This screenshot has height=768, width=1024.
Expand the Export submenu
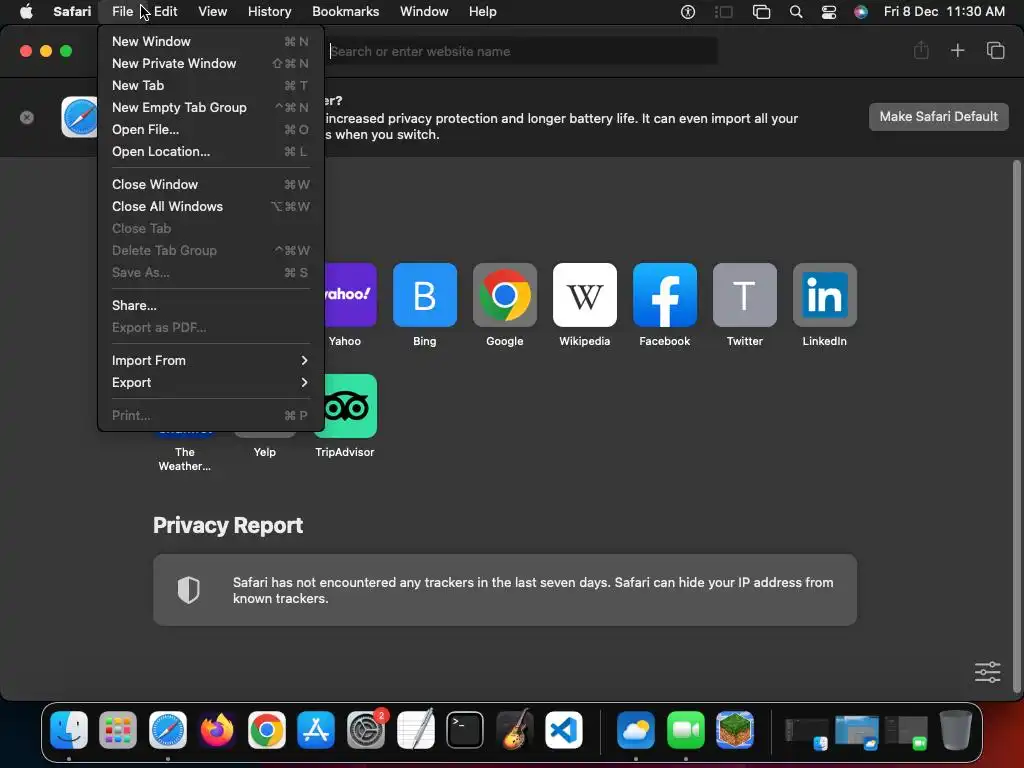210,383
